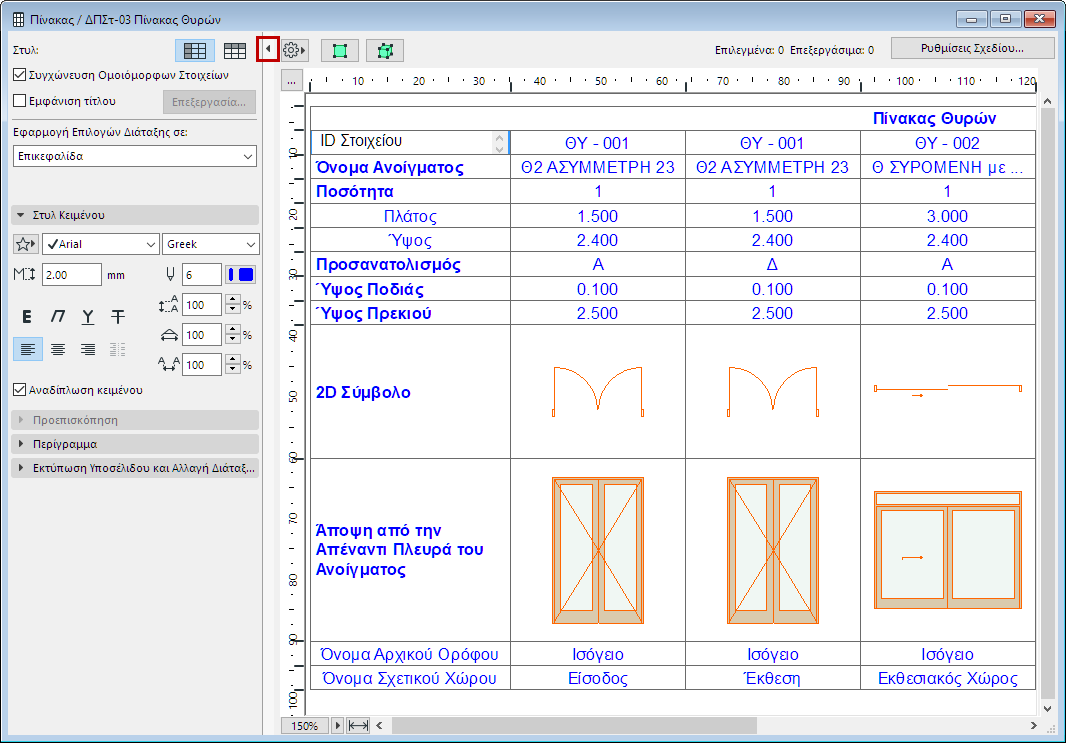This screenshot has height=743, width=1066.
Task: Expand the Προεπισκόπηση section
Action: tap(135, 420)
